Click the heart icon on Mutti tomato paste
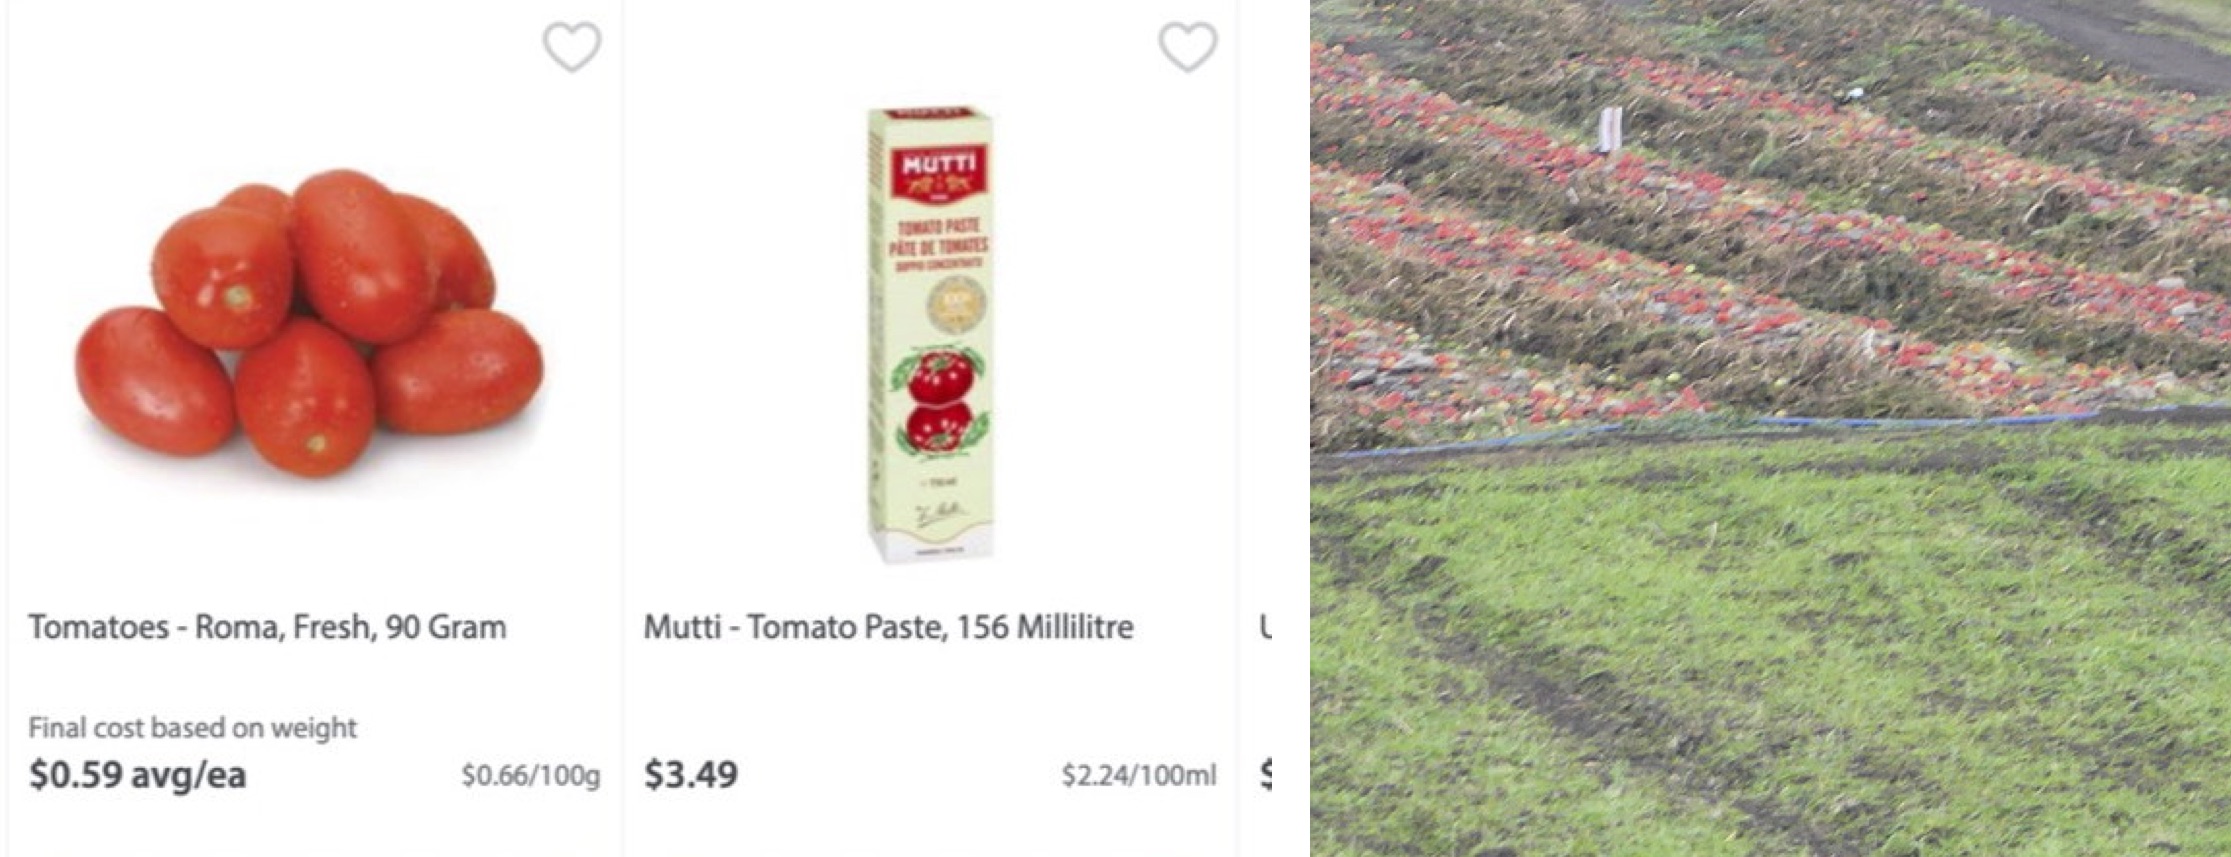The height and width of the screenshot is (857, 2231). (1187, 47)
